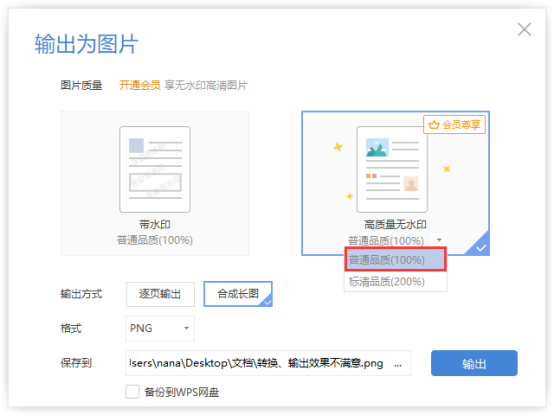Viewport: 554px width, 416px height.
Task: Select the 带水印 quality card
Action: [155, 183]
